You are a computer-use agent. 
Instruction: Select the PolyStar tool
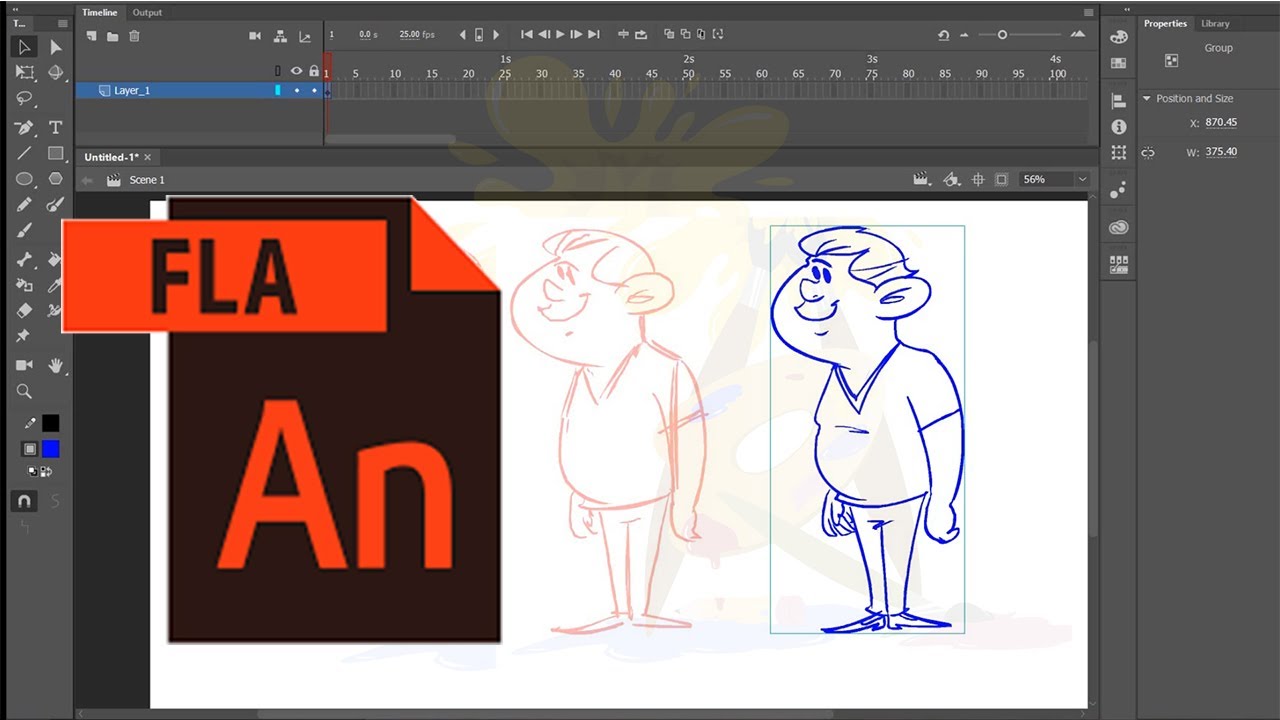point(56,179)
